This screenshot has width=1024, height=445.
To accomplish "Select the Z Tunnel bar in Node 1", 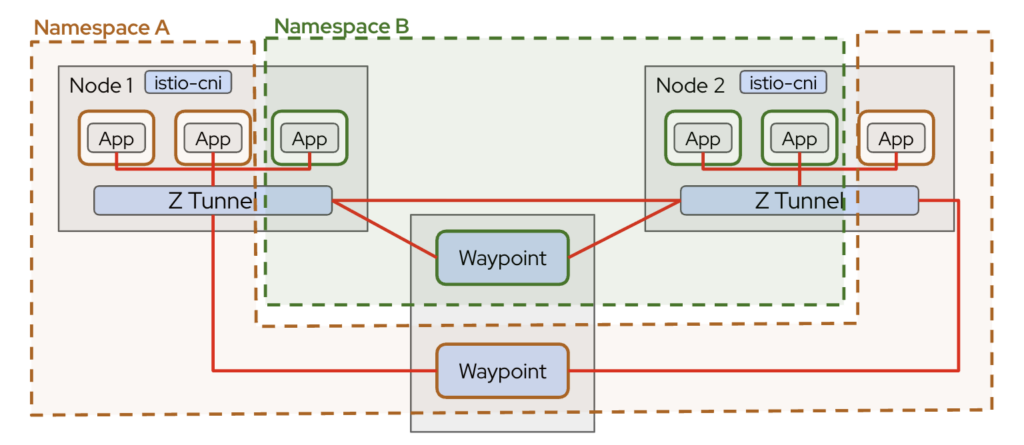I will point(212,200).
